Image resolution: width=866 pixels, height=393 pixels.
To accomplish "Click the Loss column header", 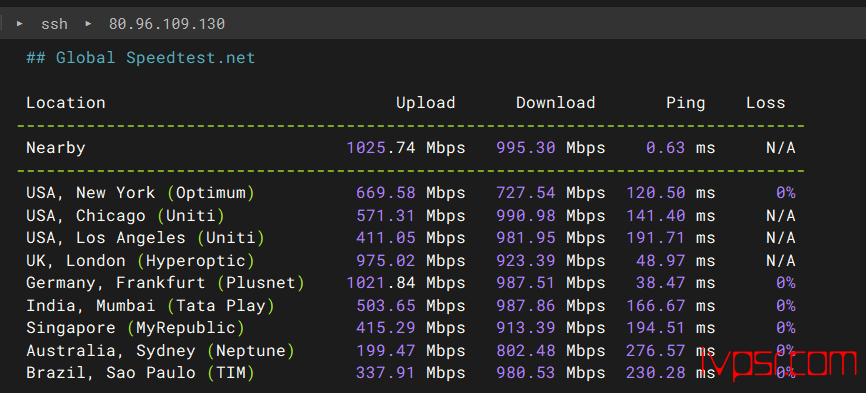I will tap(765, 103).
